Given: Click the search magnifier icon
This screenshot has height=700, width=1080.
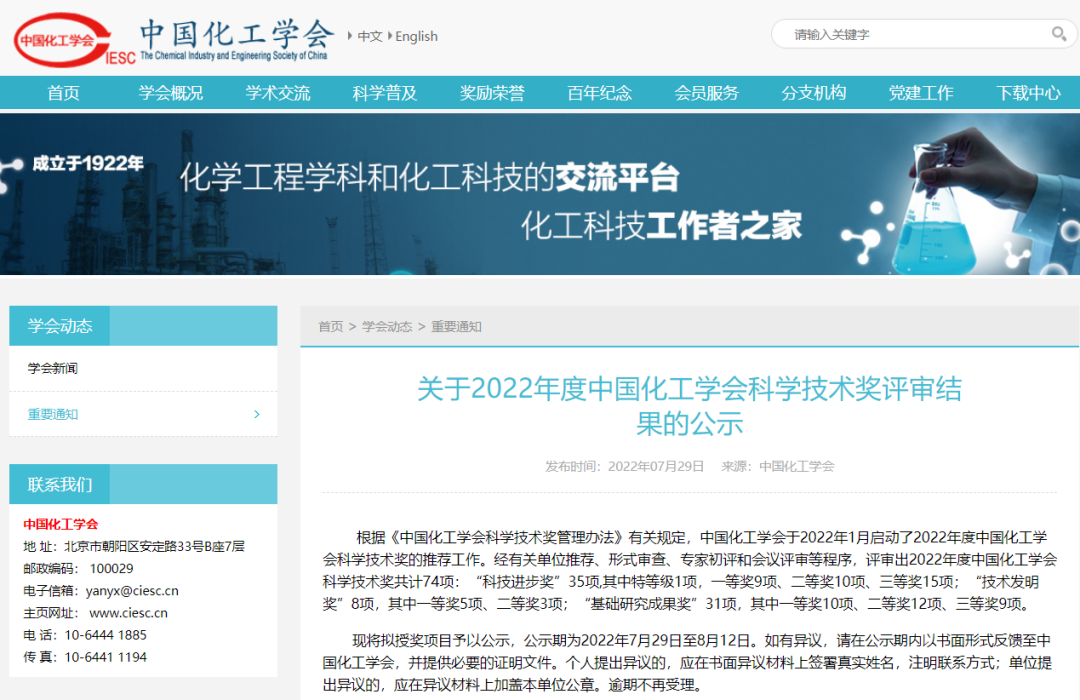Looking at the screenshot, I should point(1058,34).
